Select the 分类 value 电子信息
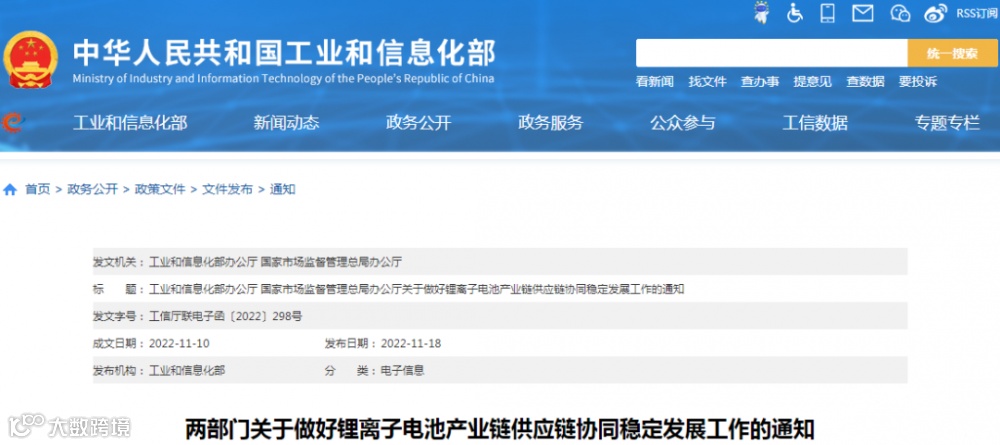The height and width of the screenshot is (445, 1000). [402, 370]
